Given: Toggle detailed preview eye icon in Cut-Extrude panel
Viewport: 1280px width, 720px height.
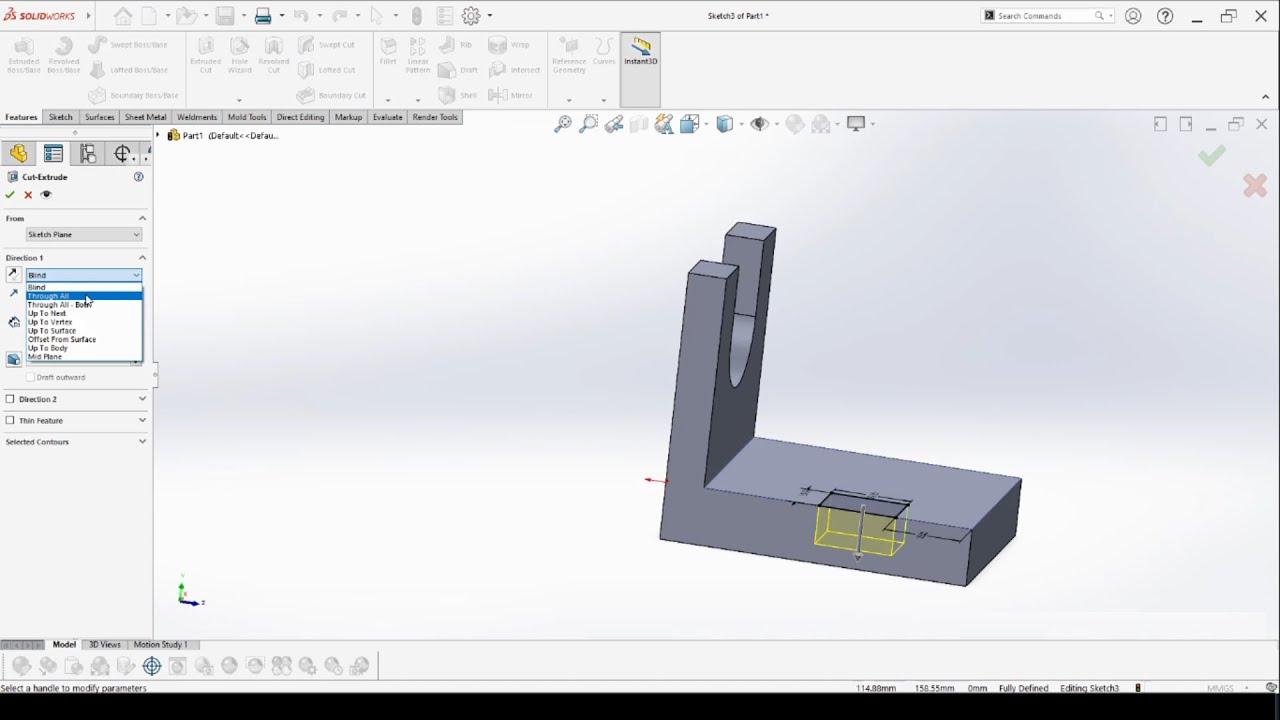Looking at the screenshot, I should point(46,195).
